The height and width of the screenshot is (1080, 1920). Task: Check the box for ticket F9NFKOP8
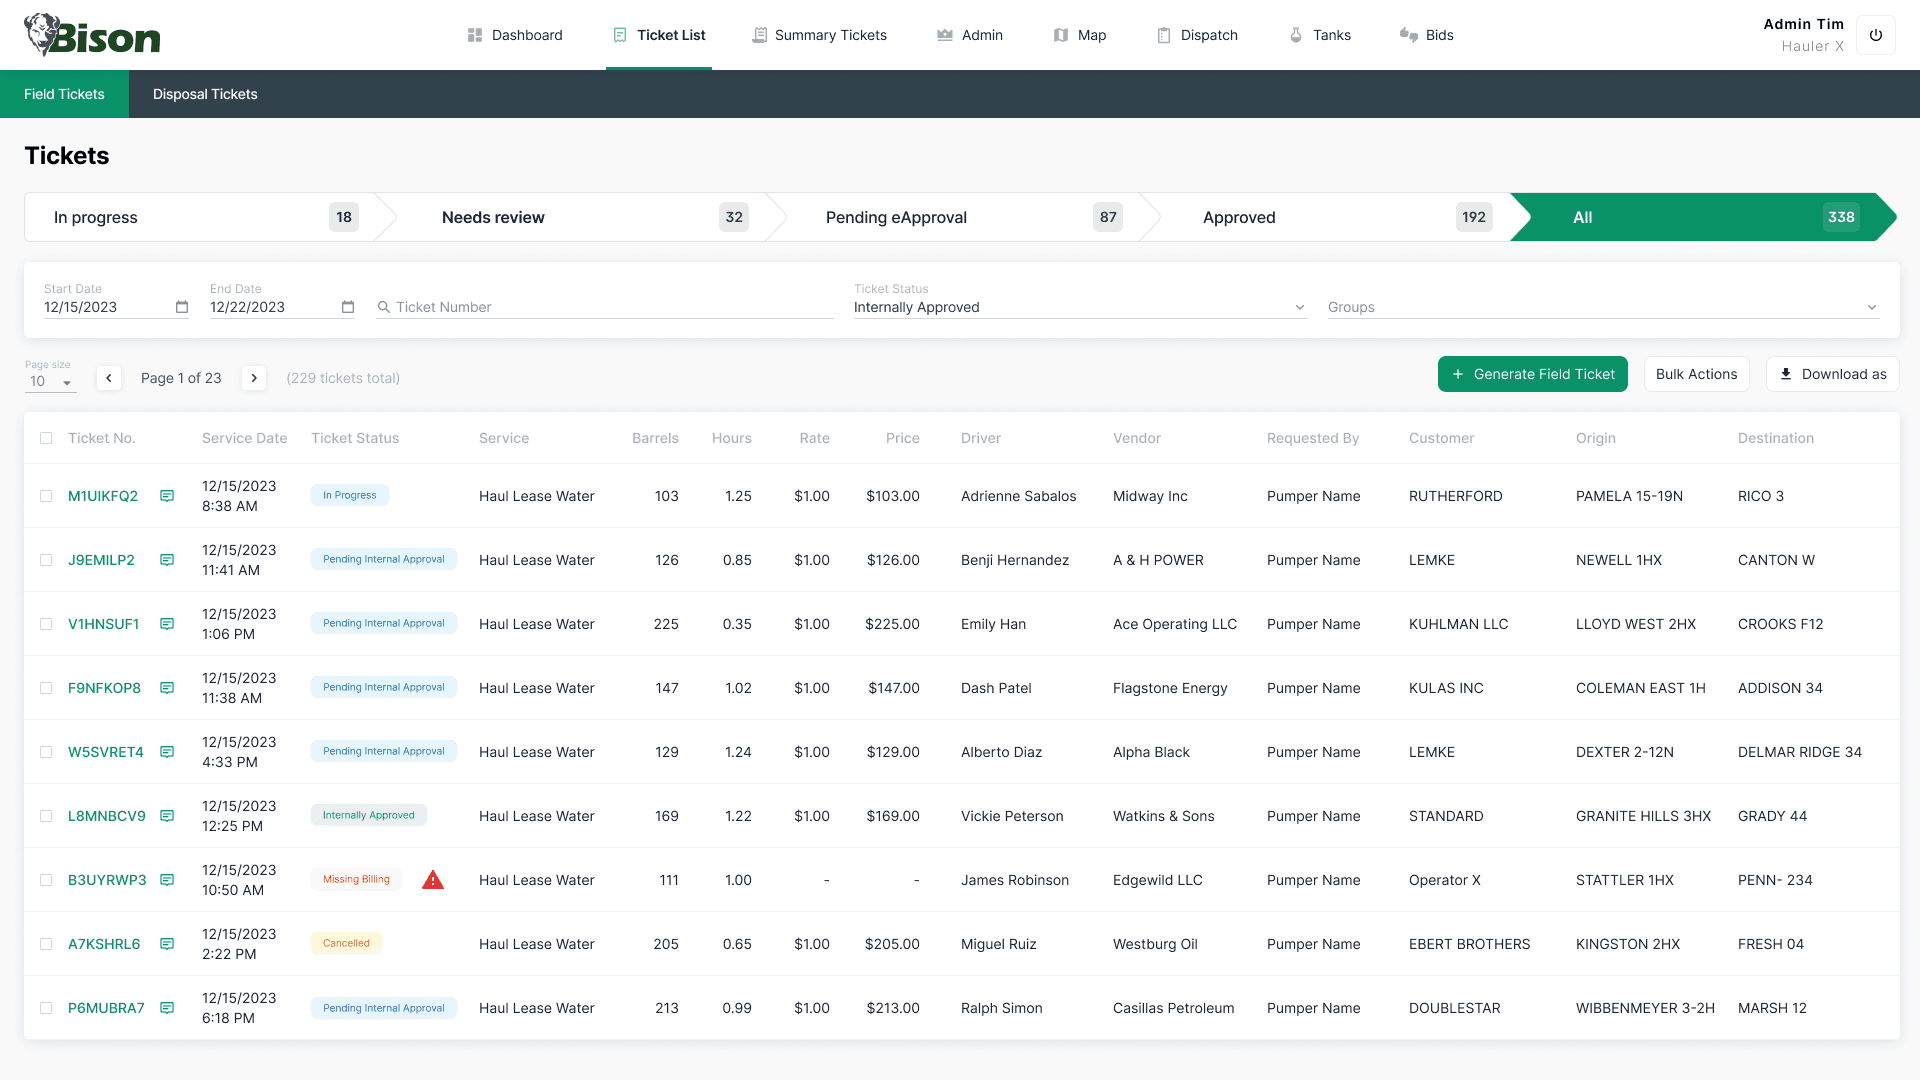tap(46, 688)
